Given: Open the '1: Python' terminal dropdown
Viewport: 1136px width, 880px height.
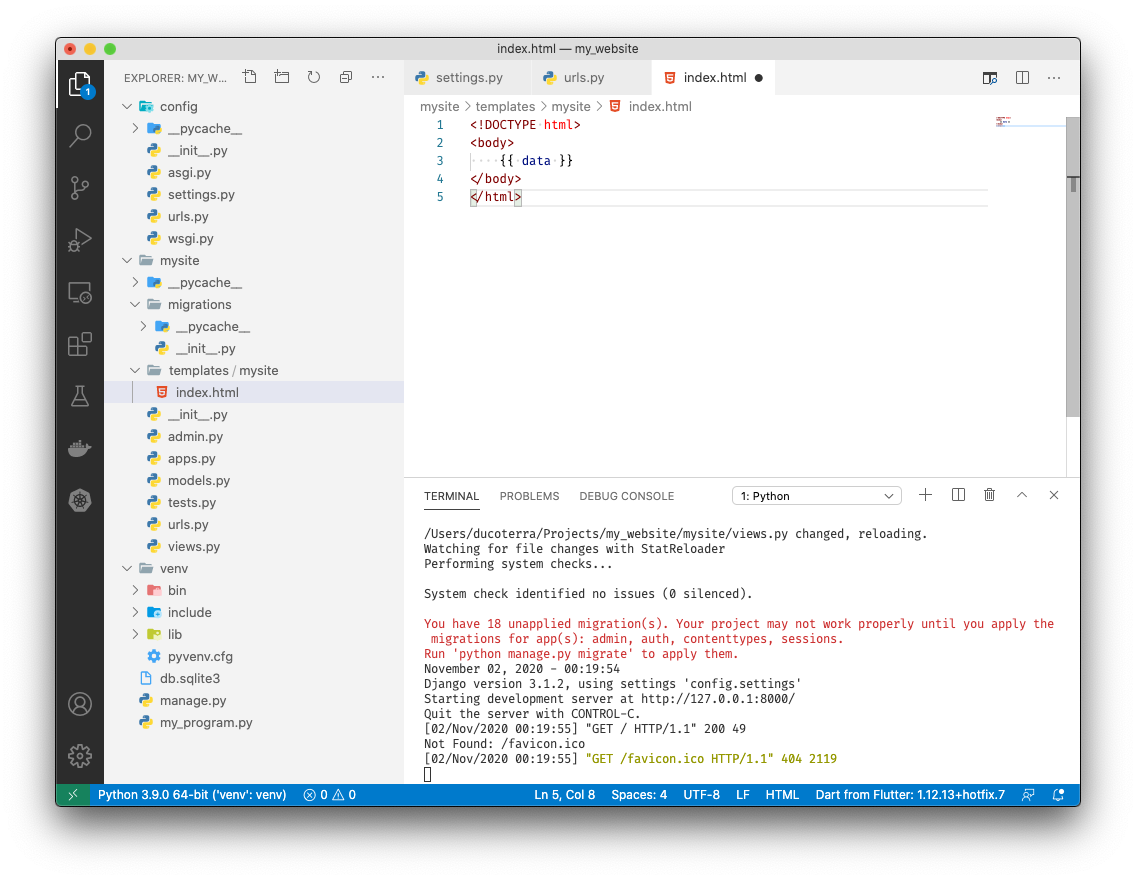Looking at the screenshot, I should tap(817, 496).
